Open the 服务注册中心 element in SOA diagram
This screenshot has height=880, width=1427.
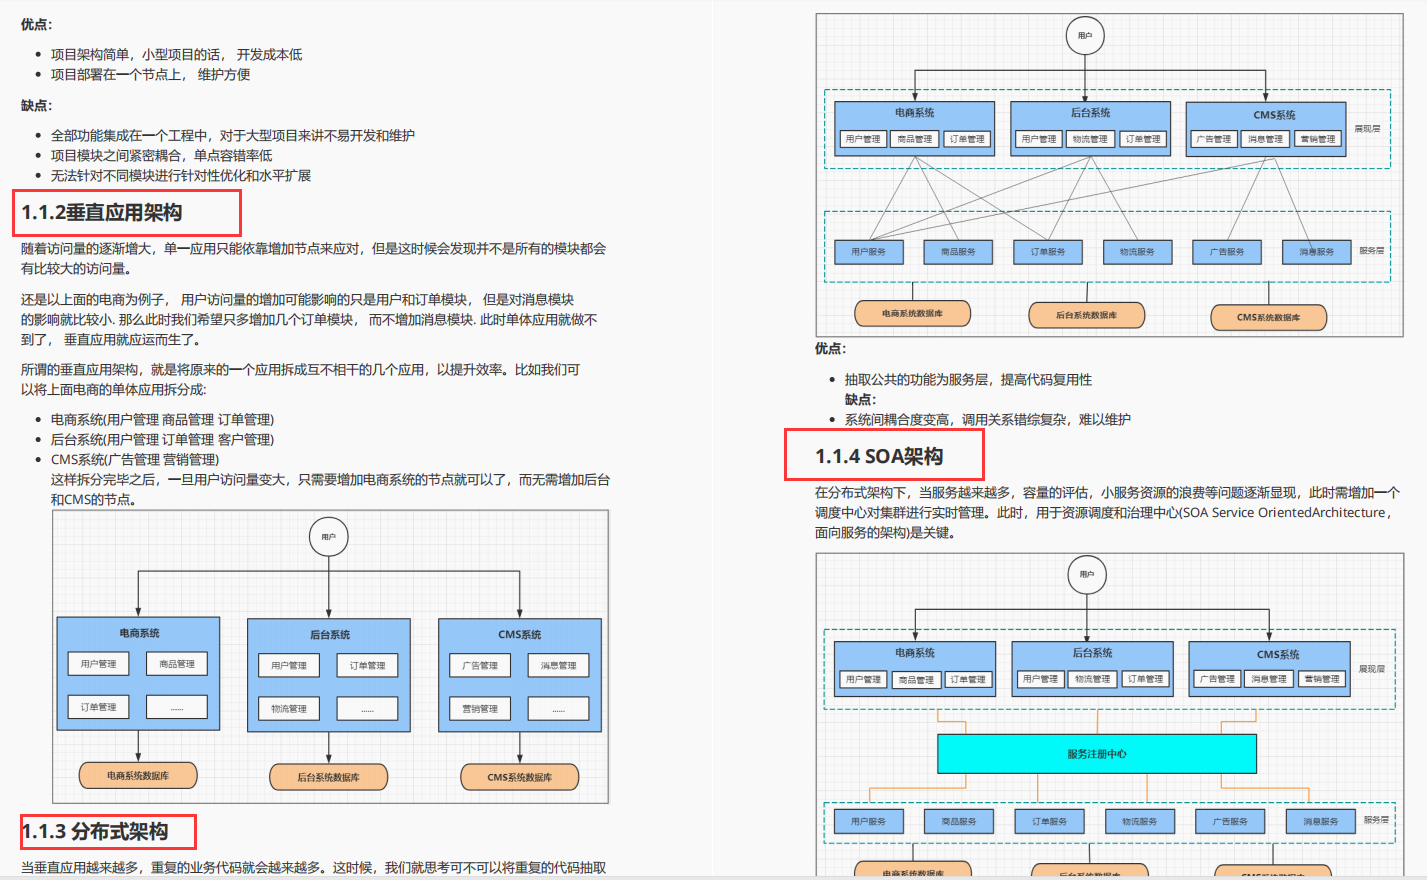click(x=1096, y=753)
